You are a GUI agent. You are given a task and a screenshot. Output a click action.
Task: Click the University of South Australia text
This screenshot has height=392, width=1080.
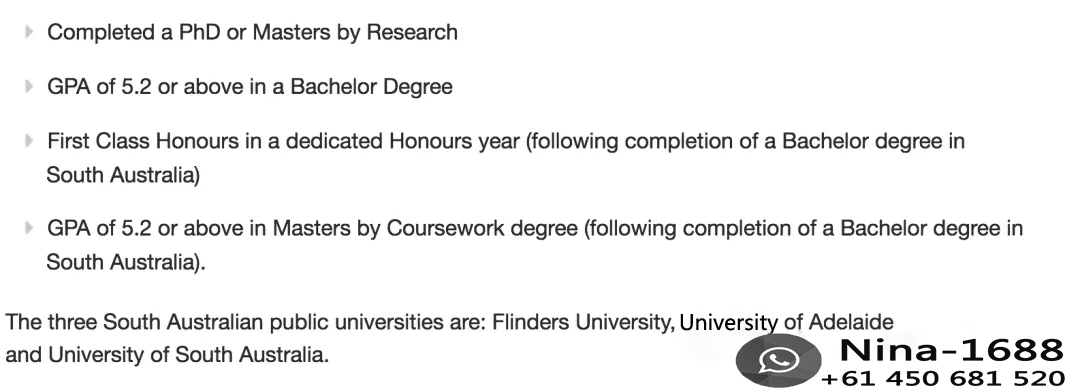coord(186,355)
